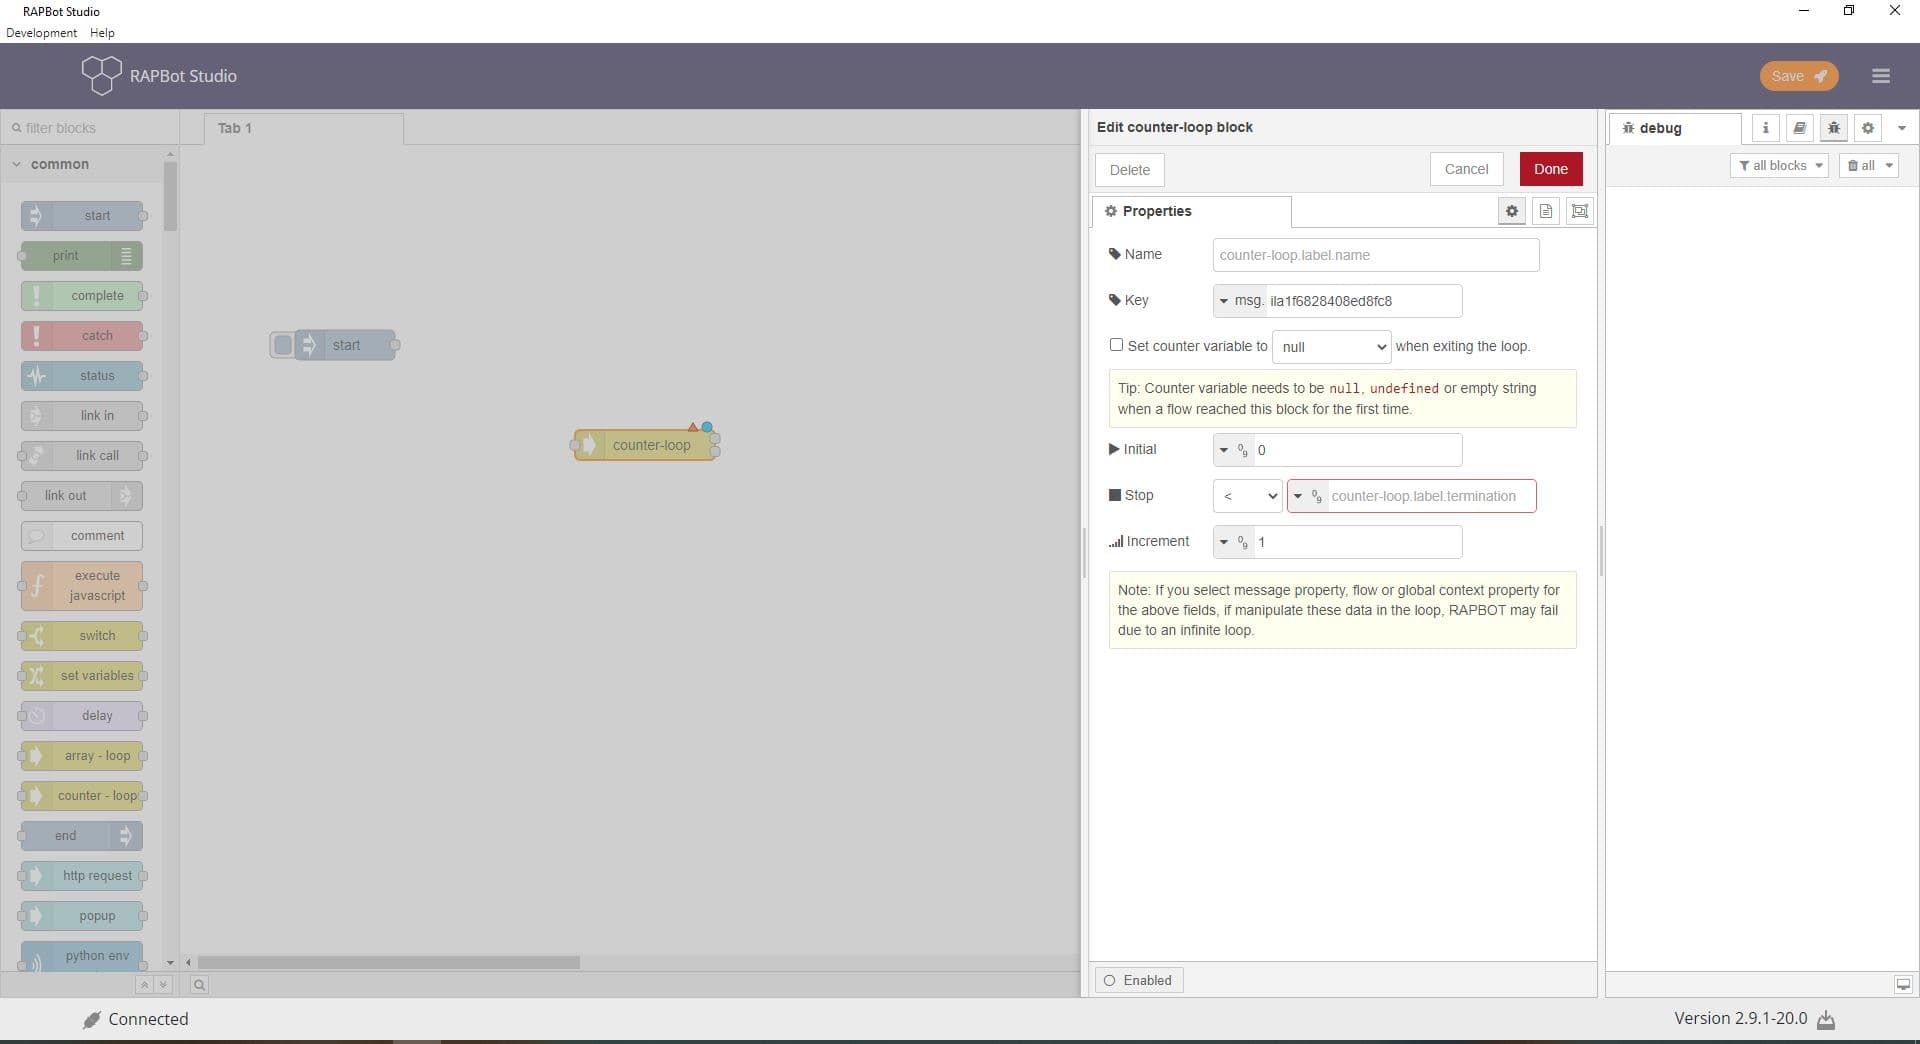Select the debug sidebar tab
The image size is (1920, 1044).
[x=1675, y=128]
